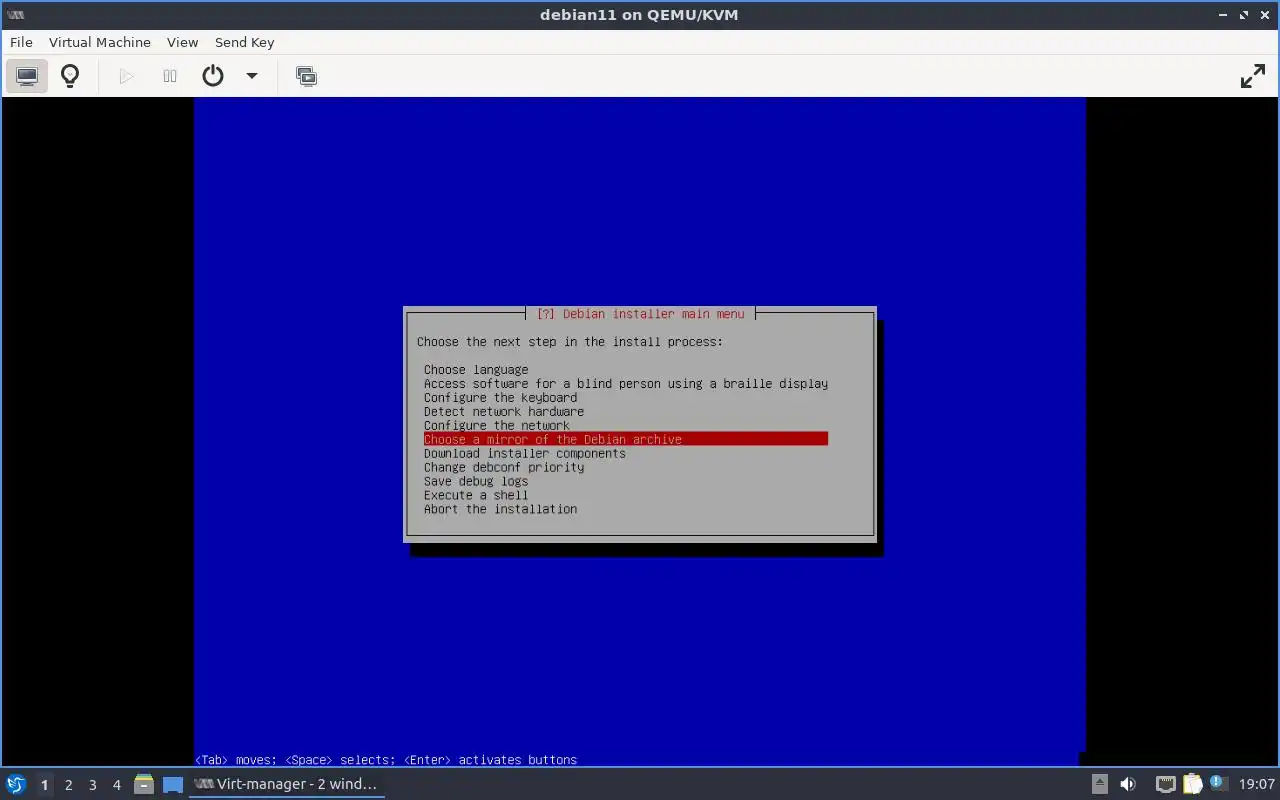Show the graphical console view
The image size is (1280, 800).
27,76
